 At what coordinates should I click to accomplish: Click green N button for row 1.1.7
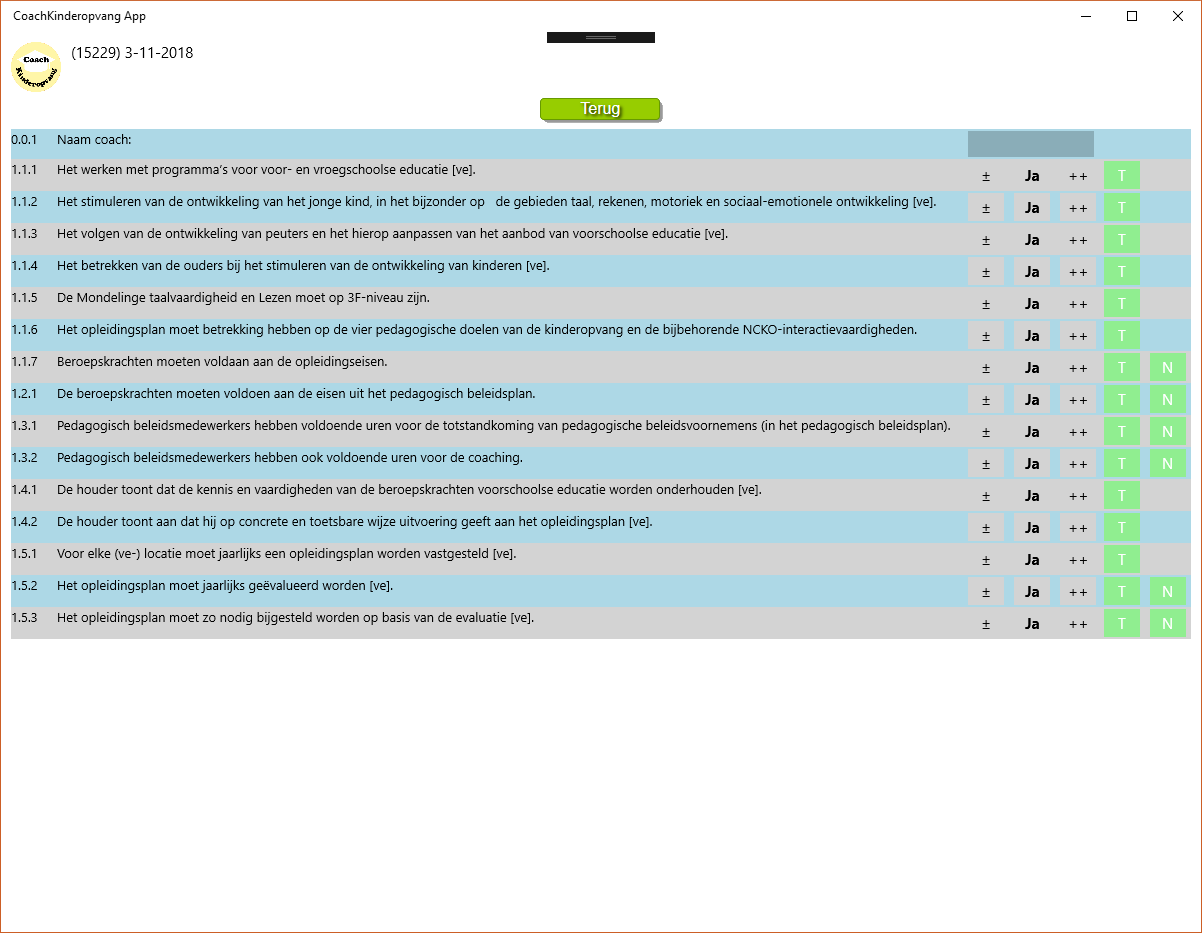pyautogui.click(x=1168, y=368)
